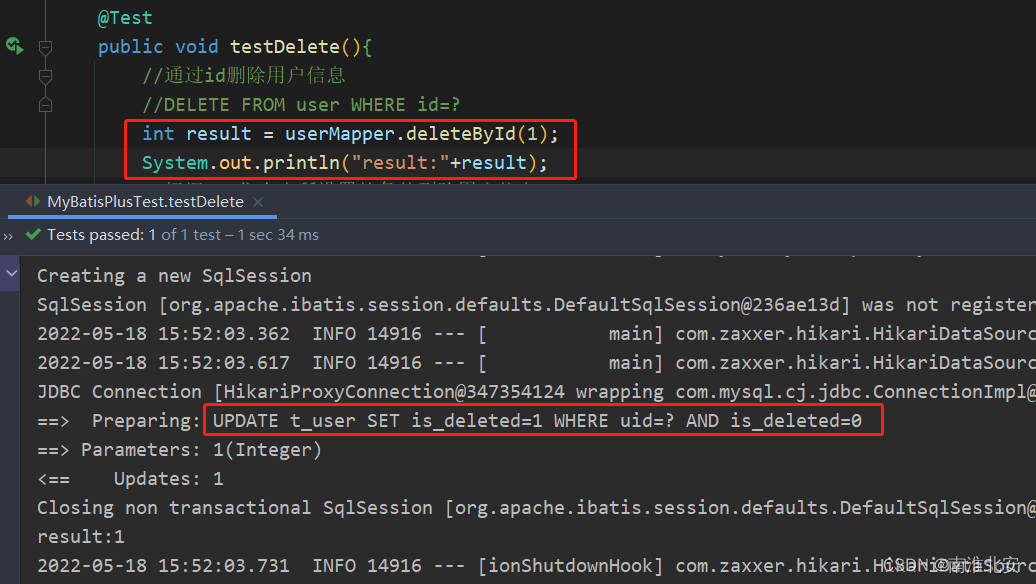The height and width of the screenshot is (584, 1036).
Task: Click the green tests passed checkmark icon
Action: click(x=32, y=235)
